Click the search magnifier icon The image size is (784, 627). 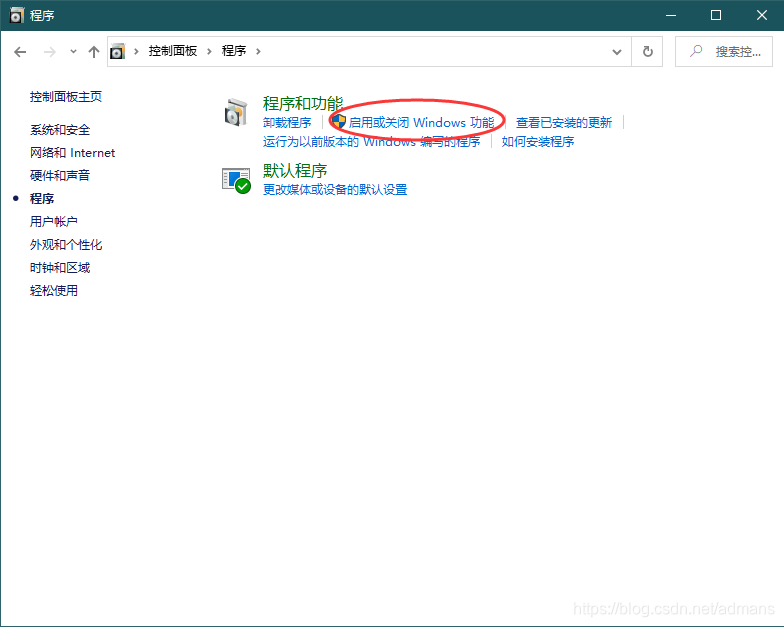click(696, 51)
